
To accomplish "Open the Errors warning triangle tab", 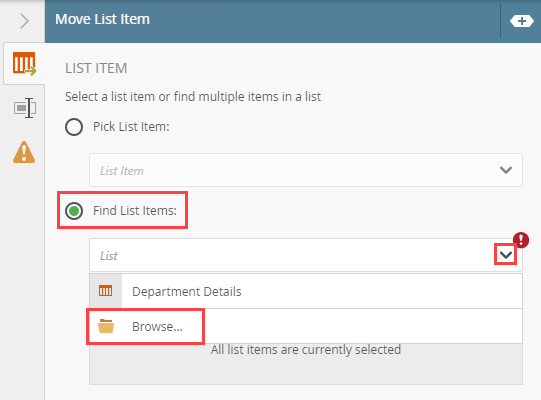I will (24, 152).
